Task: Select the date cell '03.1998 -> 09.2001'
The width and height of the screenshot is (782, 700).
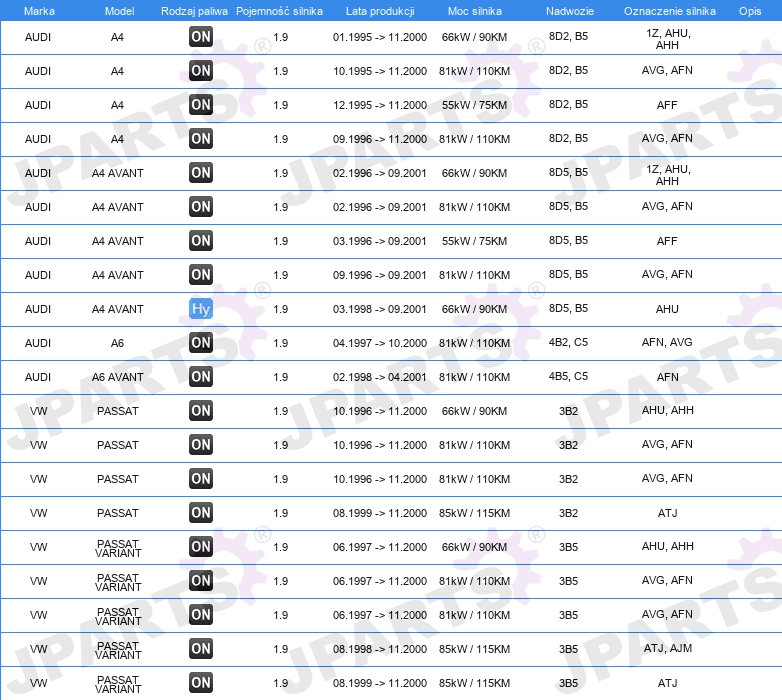Action: [380, 309]
